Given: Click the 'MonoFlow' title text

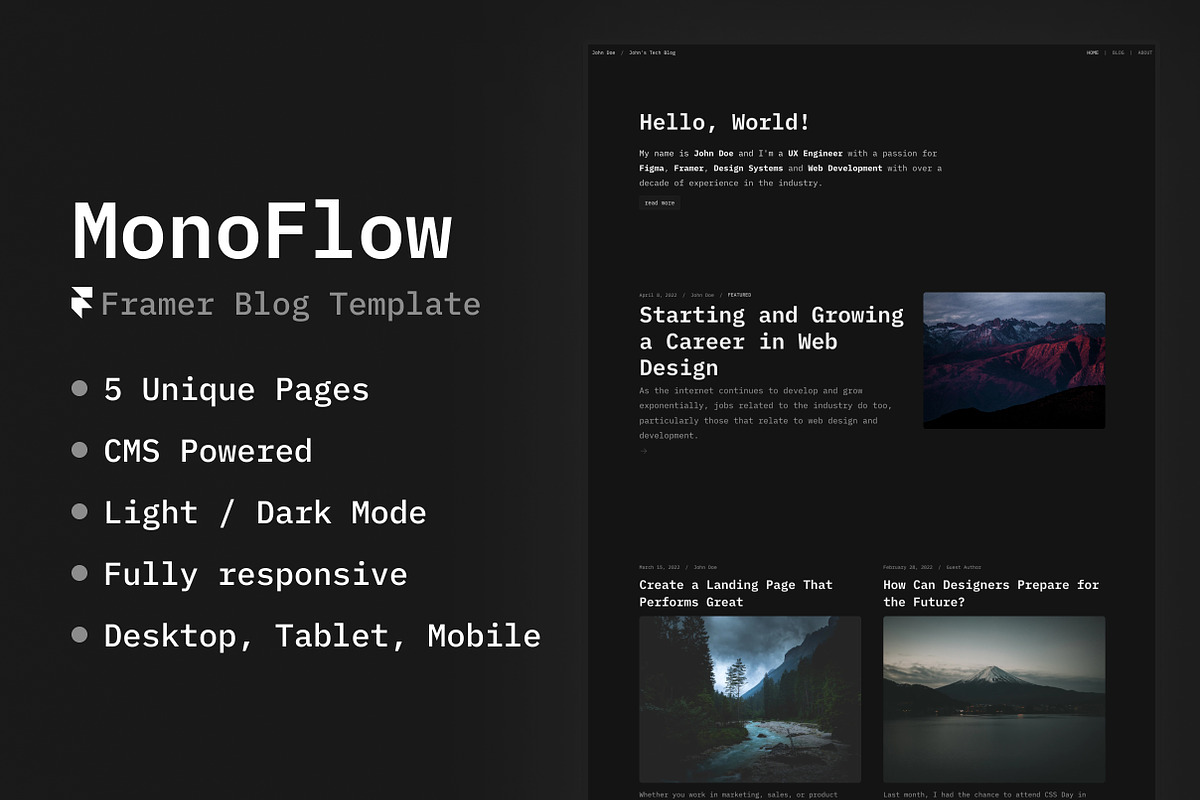Looking at the screenshot, I should 262,232.
